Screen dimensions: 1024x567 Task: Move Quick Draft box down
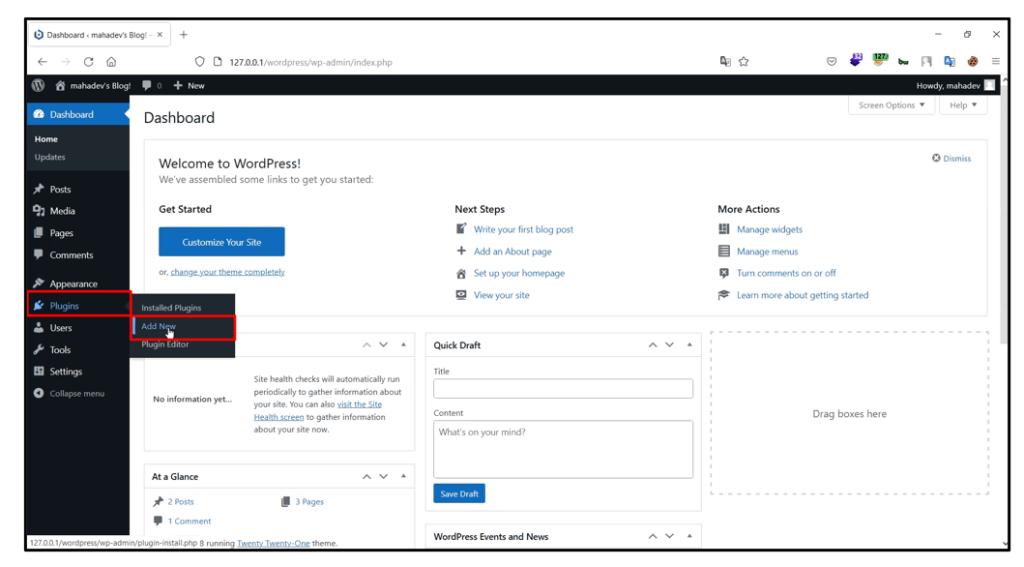coord(669,345)
